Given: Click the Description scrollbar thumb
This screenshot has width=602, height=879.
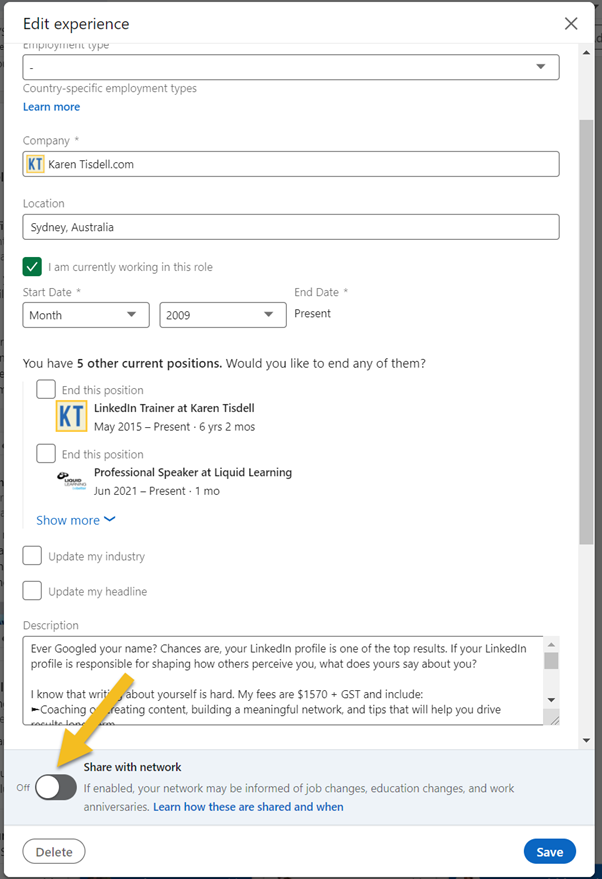Looking at the screenshot, I should [552, 660].
